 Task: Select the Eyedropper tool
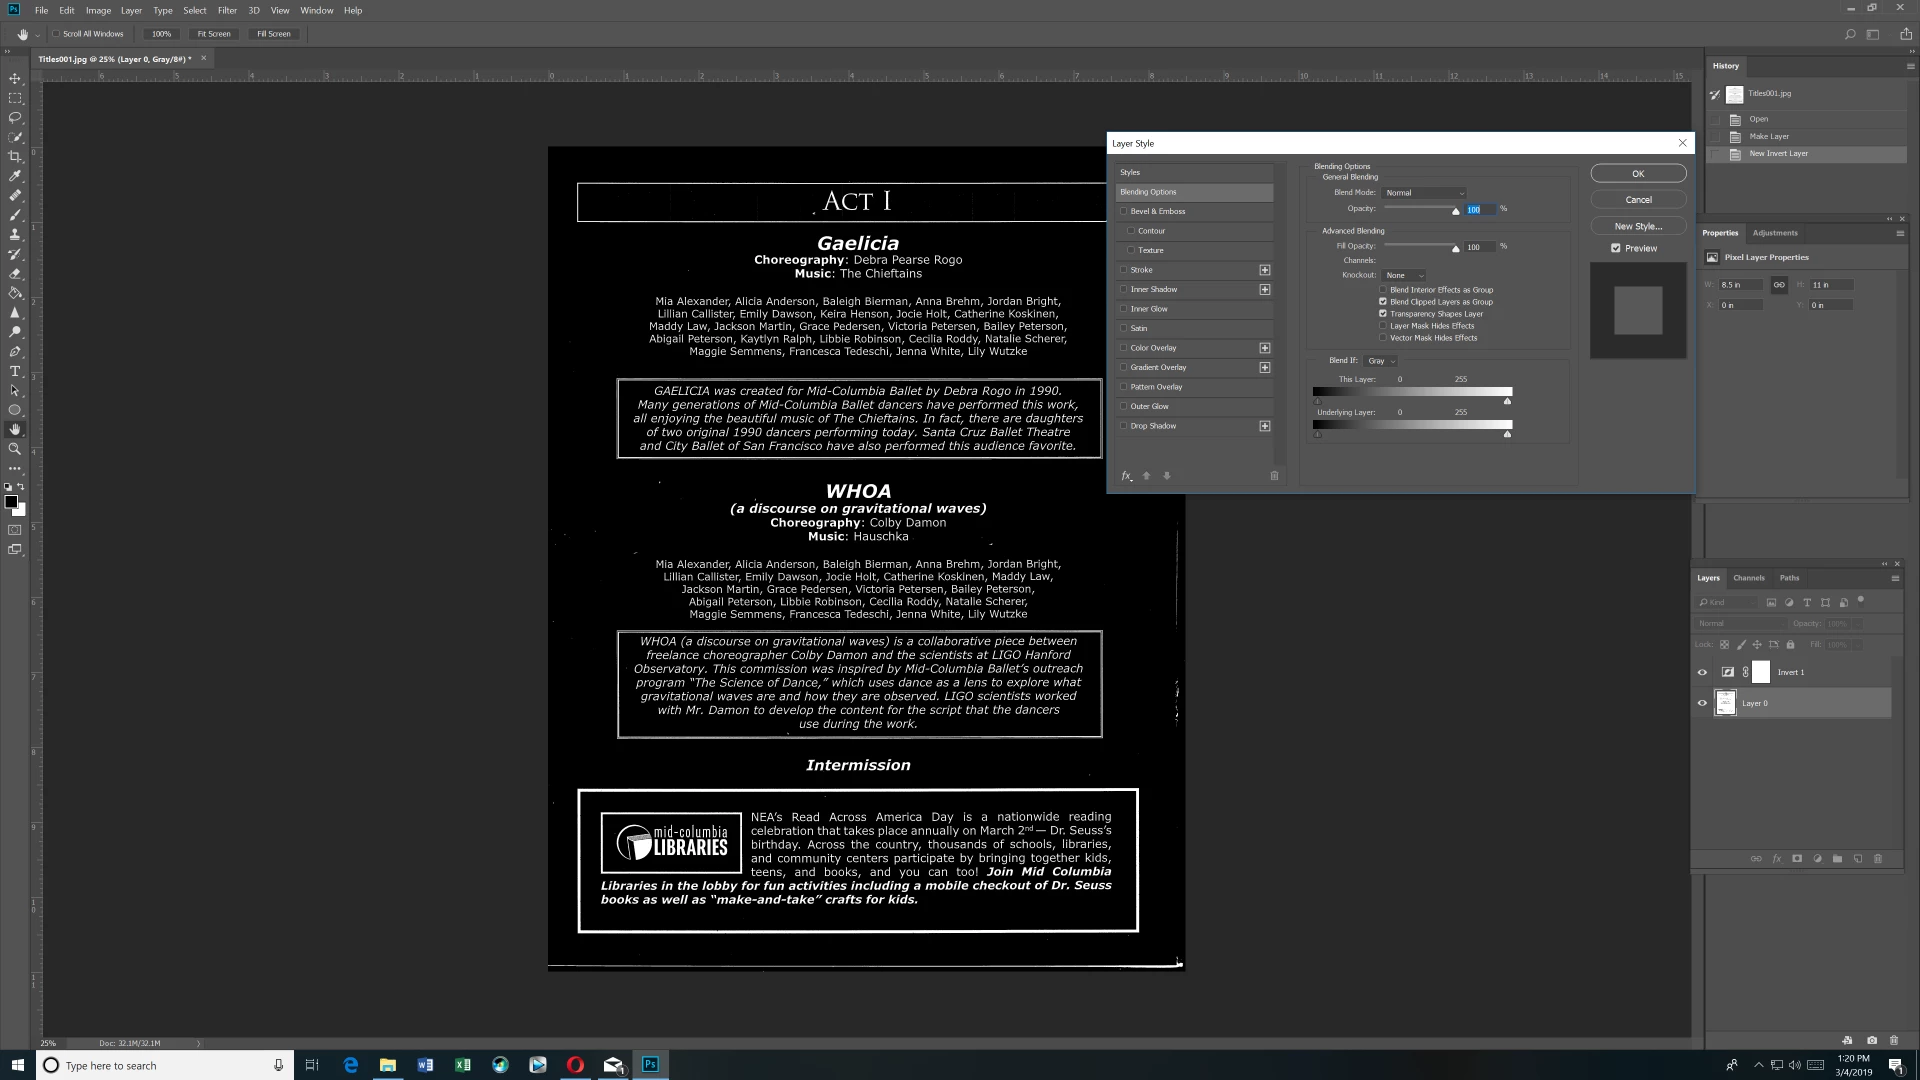point(15,176)
